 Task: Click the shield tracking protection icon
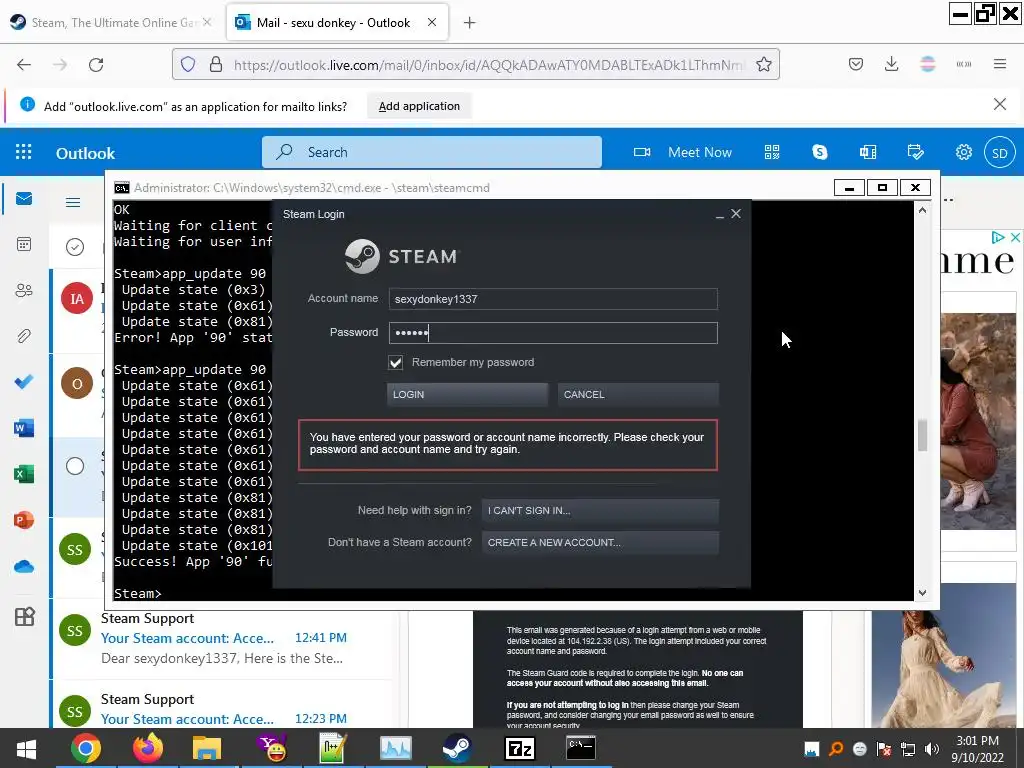tap(188, 64)
